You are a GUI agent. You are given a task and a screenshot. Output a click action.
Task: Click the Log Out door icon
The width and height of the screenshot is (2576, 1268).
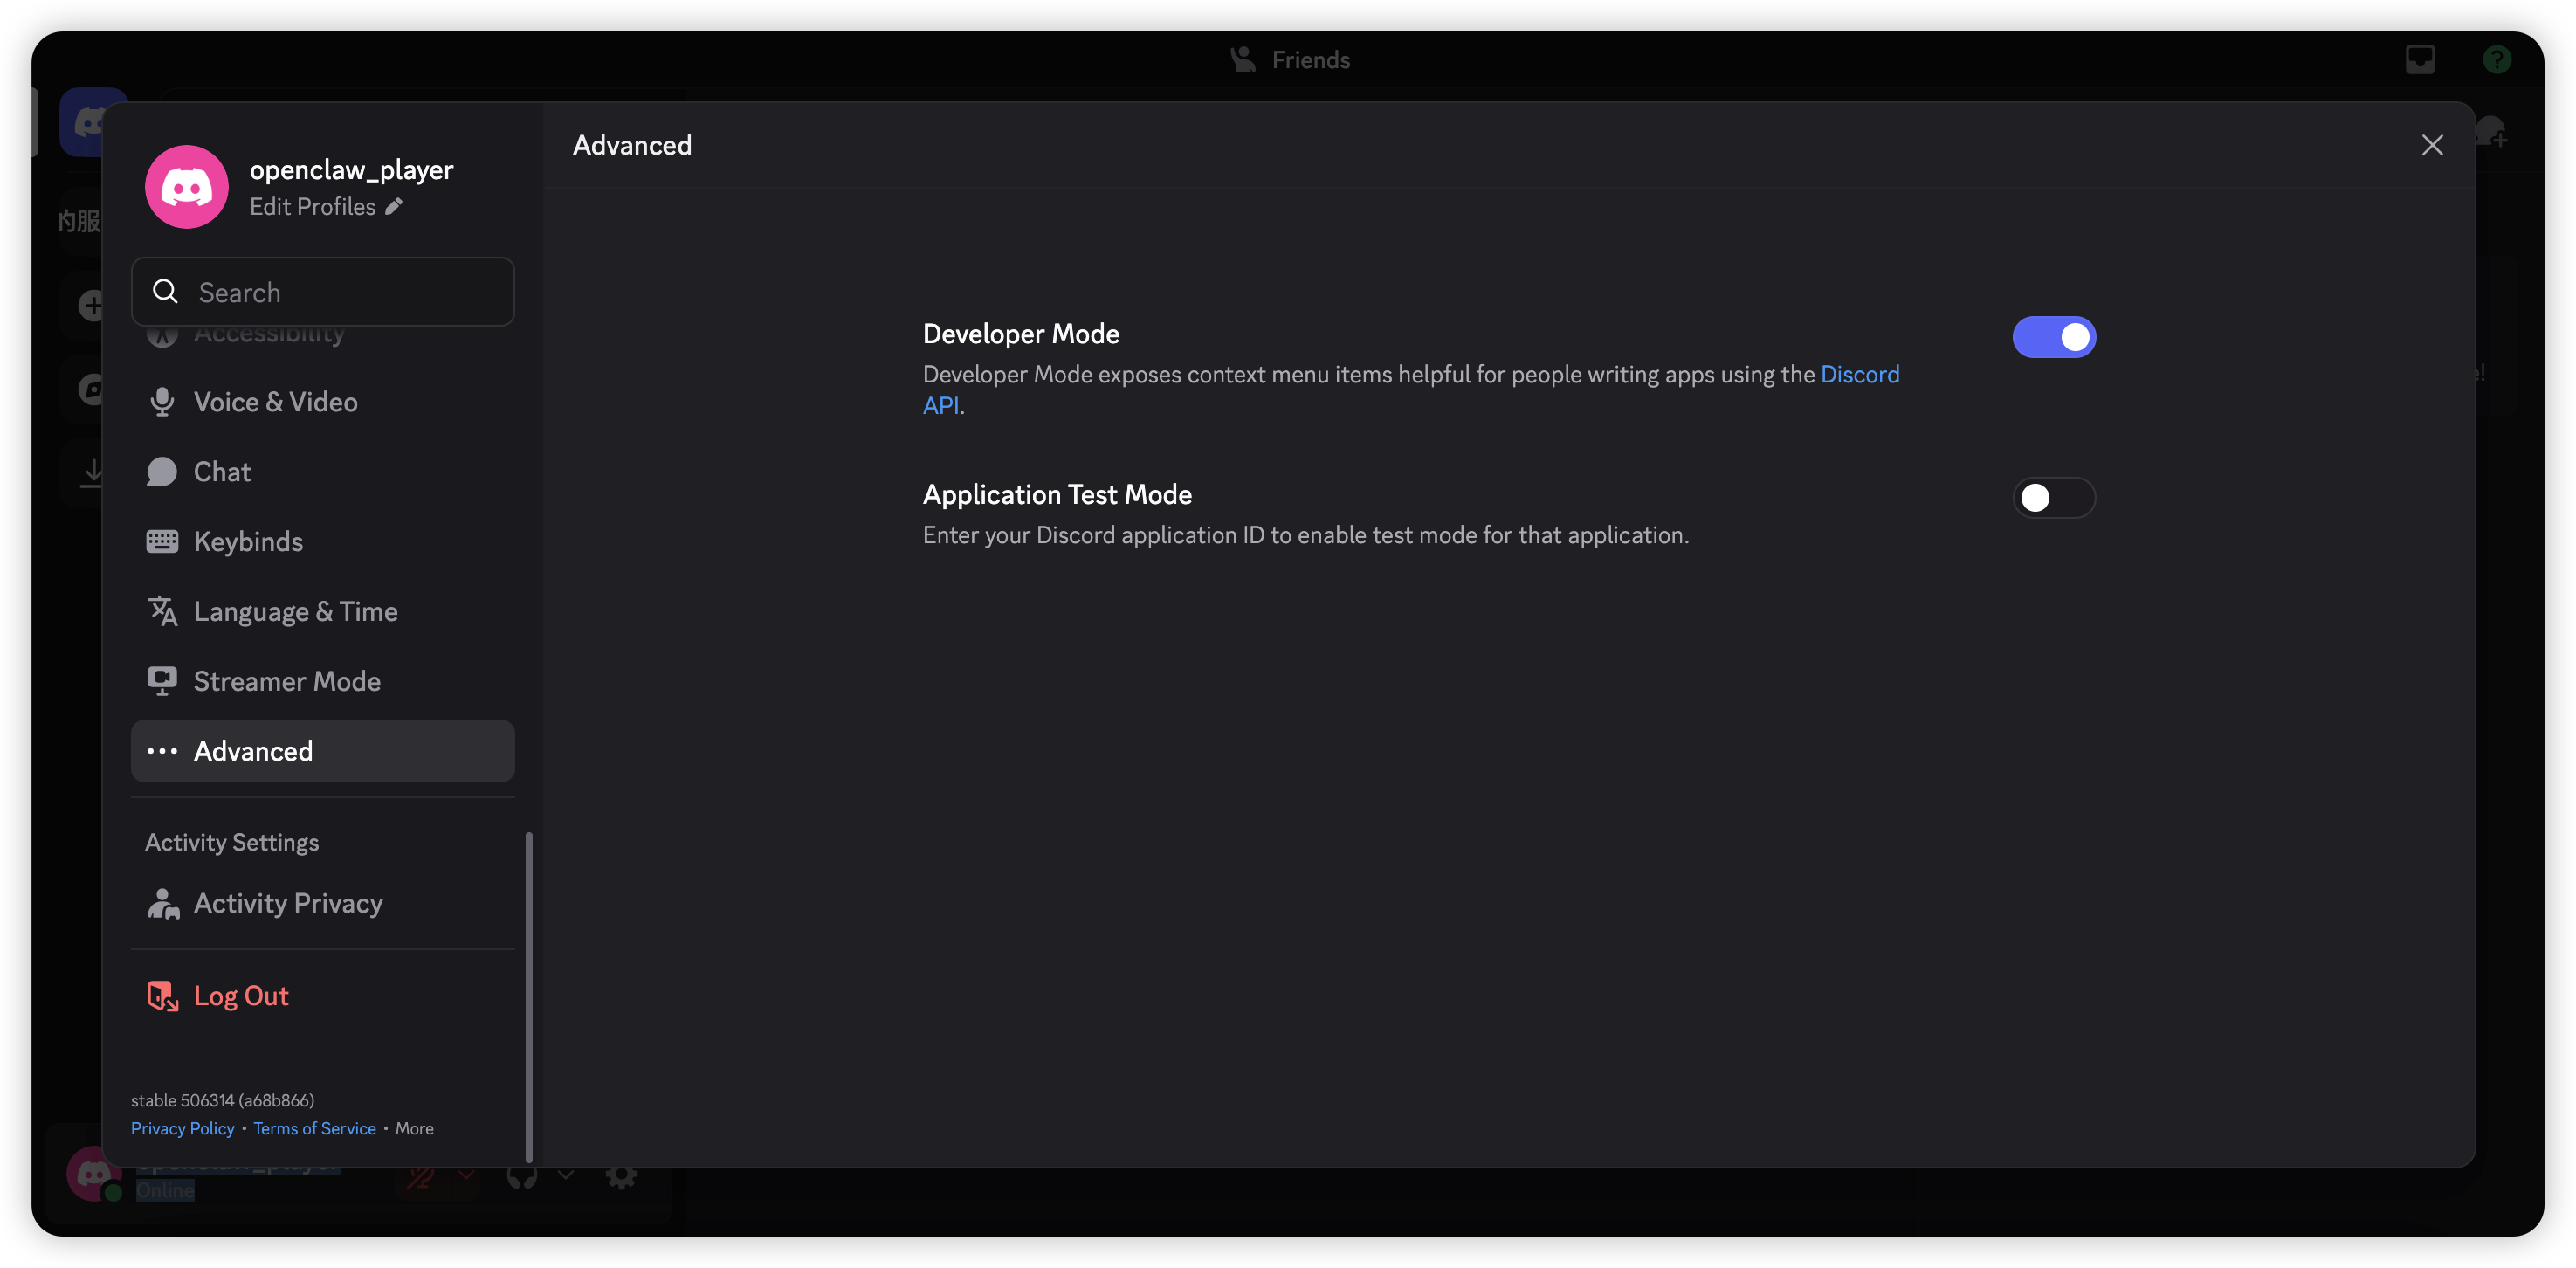162,996
